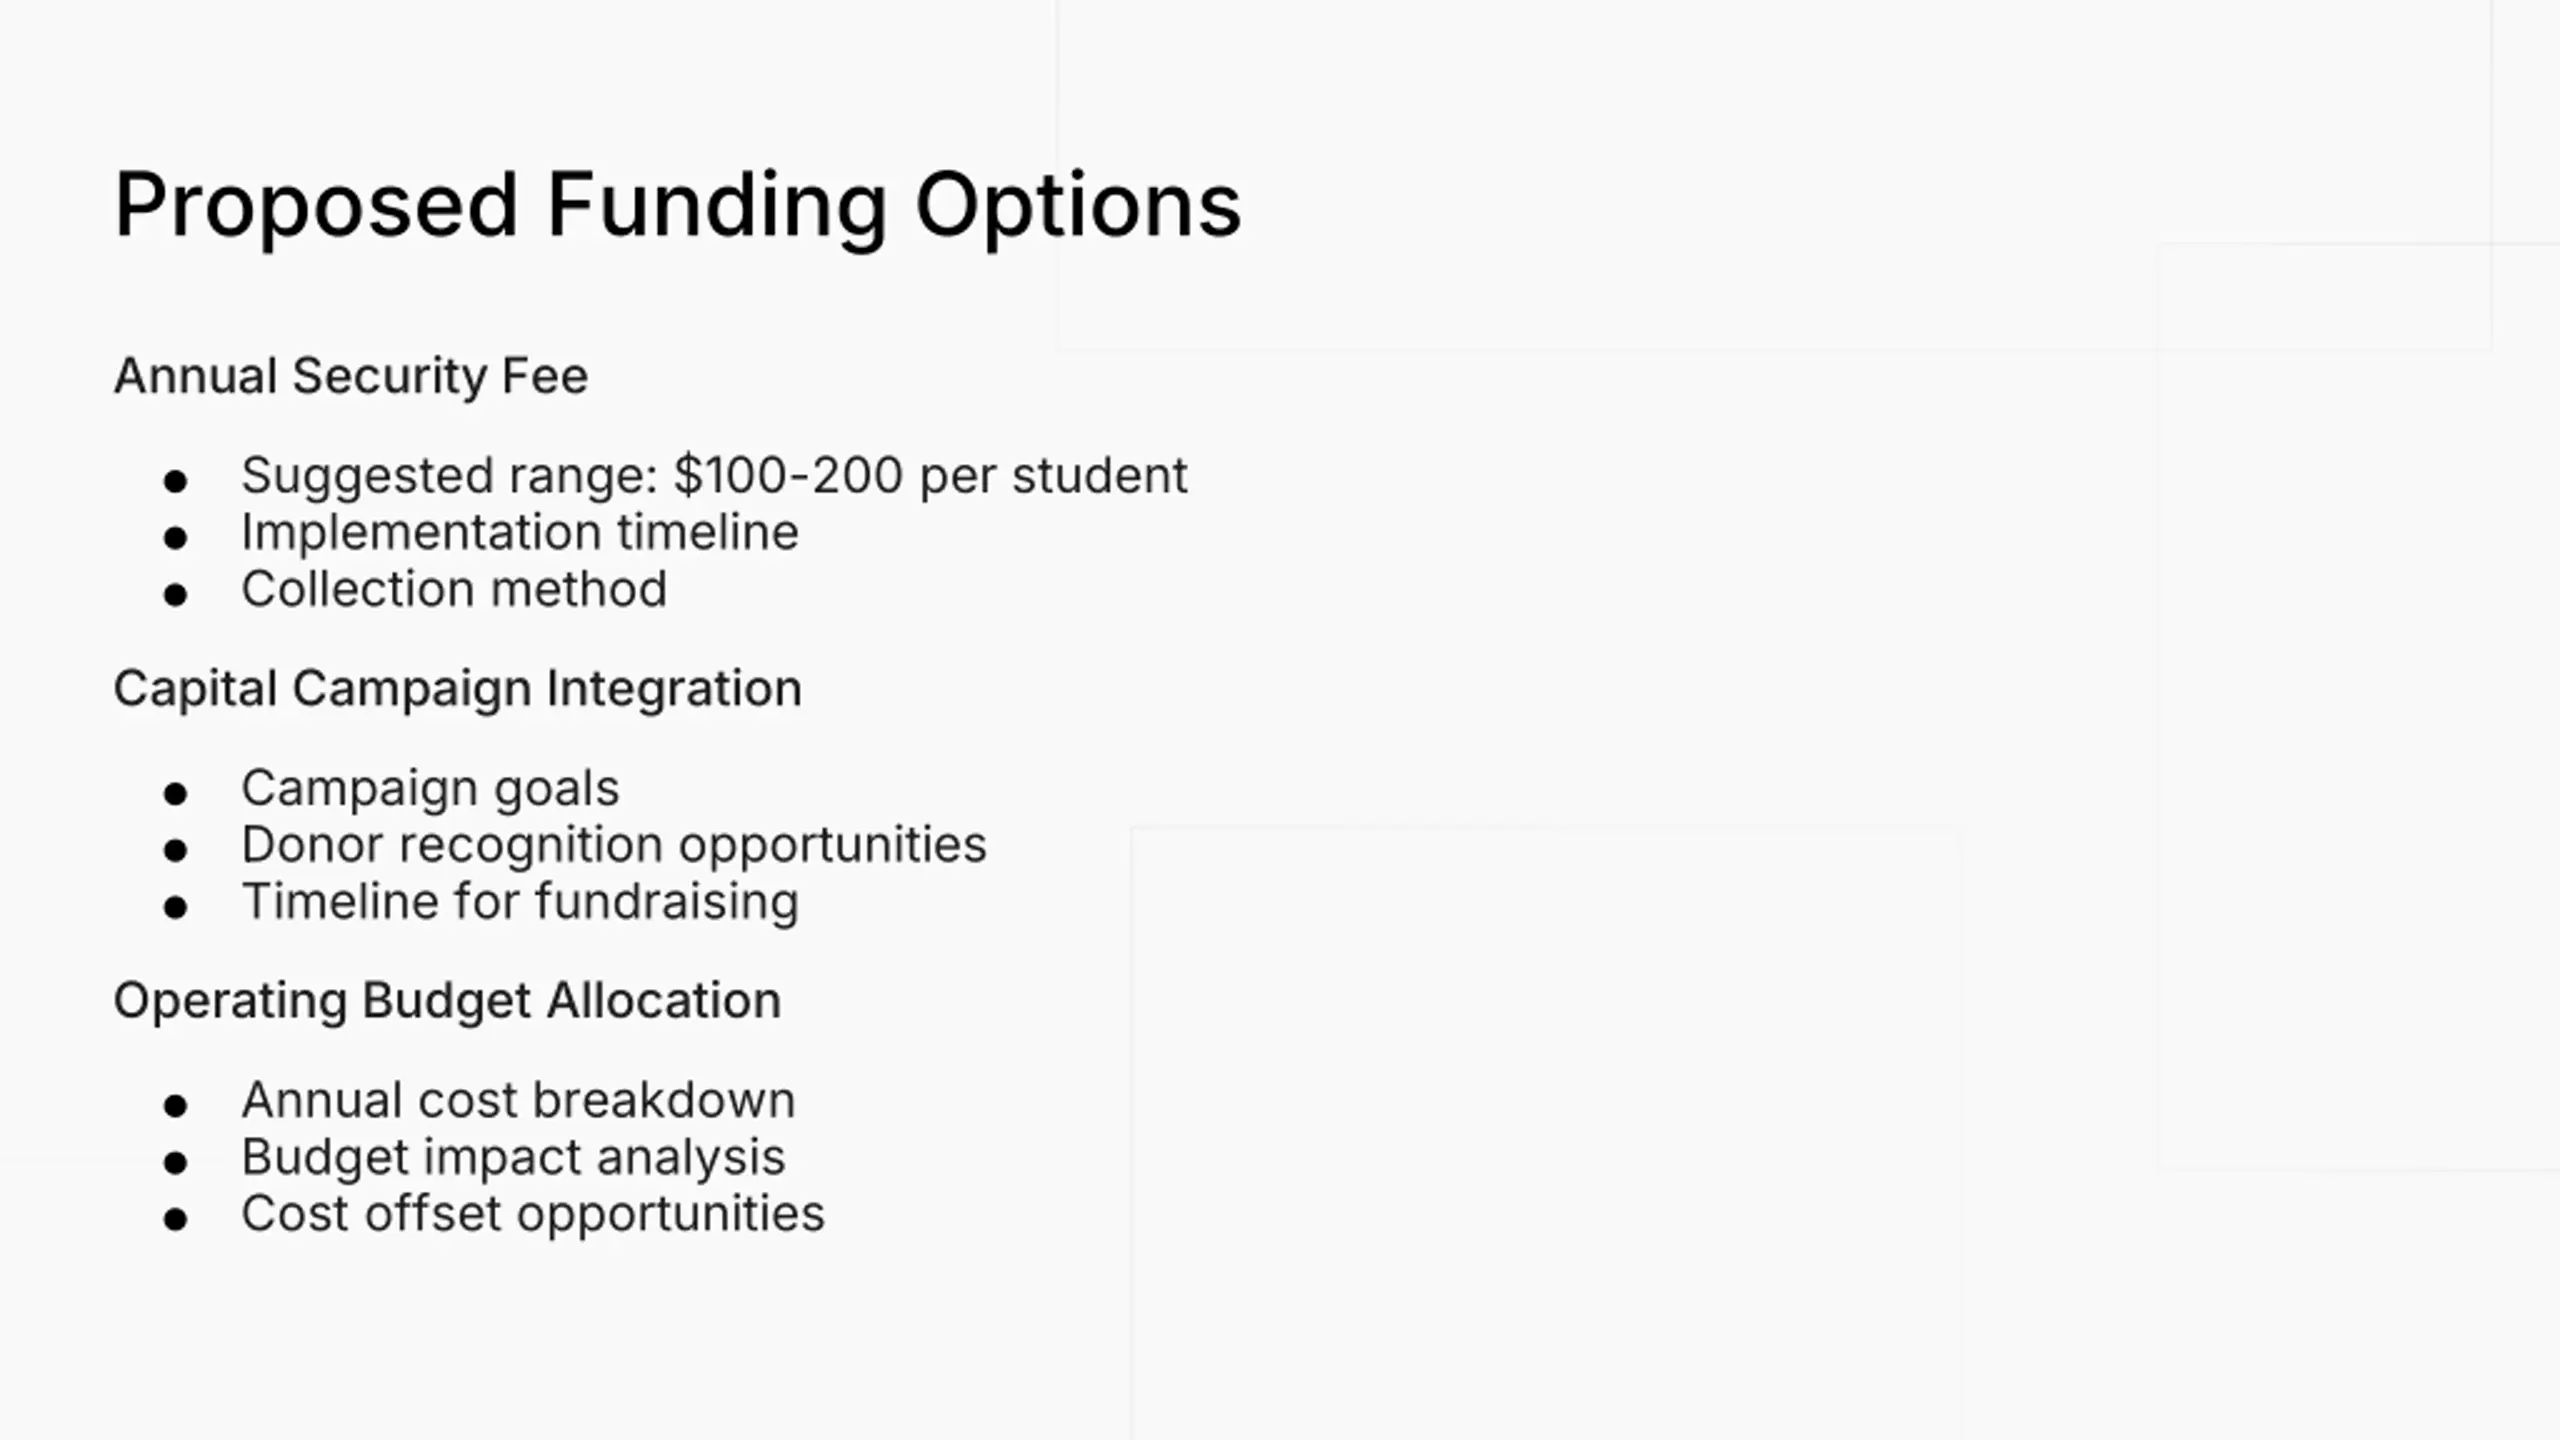The height and width of the screenshot is (1440, 2560).
Task: Click the bullet marker before 'Cost offset opportunities'
Action: pyautogui.click(x=176, y=1220)
